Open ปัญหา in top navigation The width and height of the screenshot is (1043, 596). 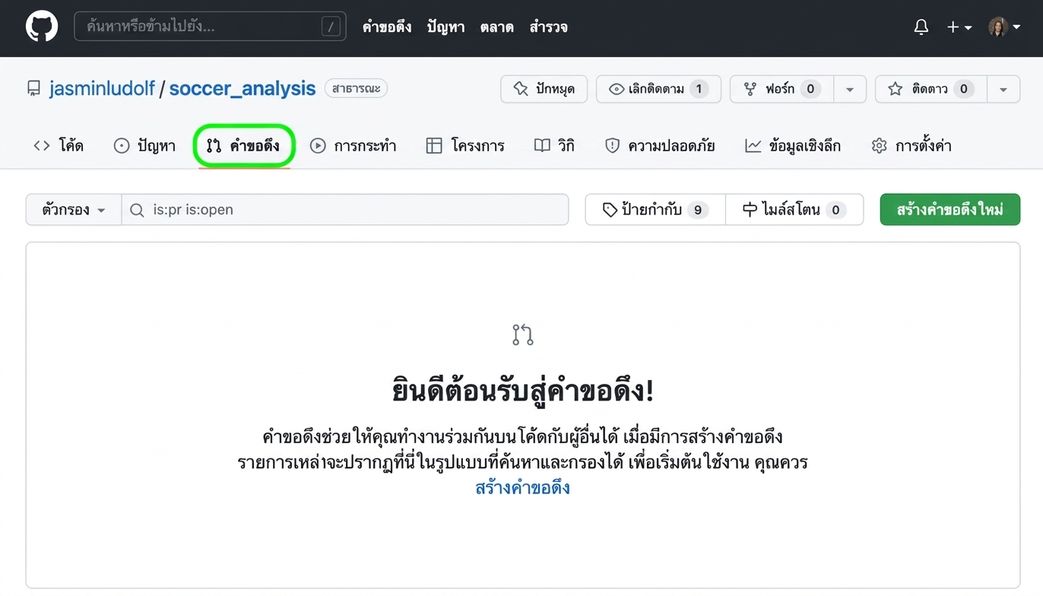[446, 27]
